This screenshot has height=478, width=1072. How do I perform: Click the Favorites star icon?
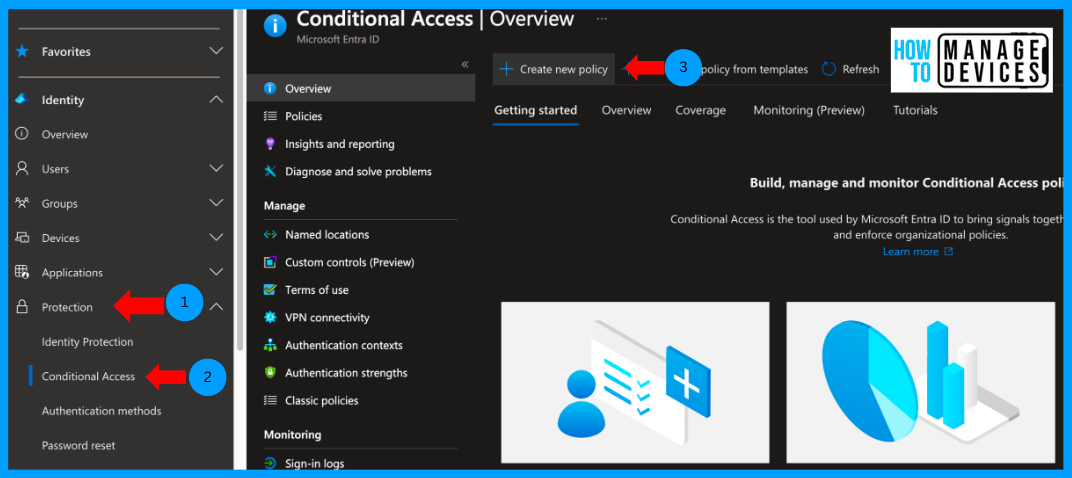[x=22, y=51]
